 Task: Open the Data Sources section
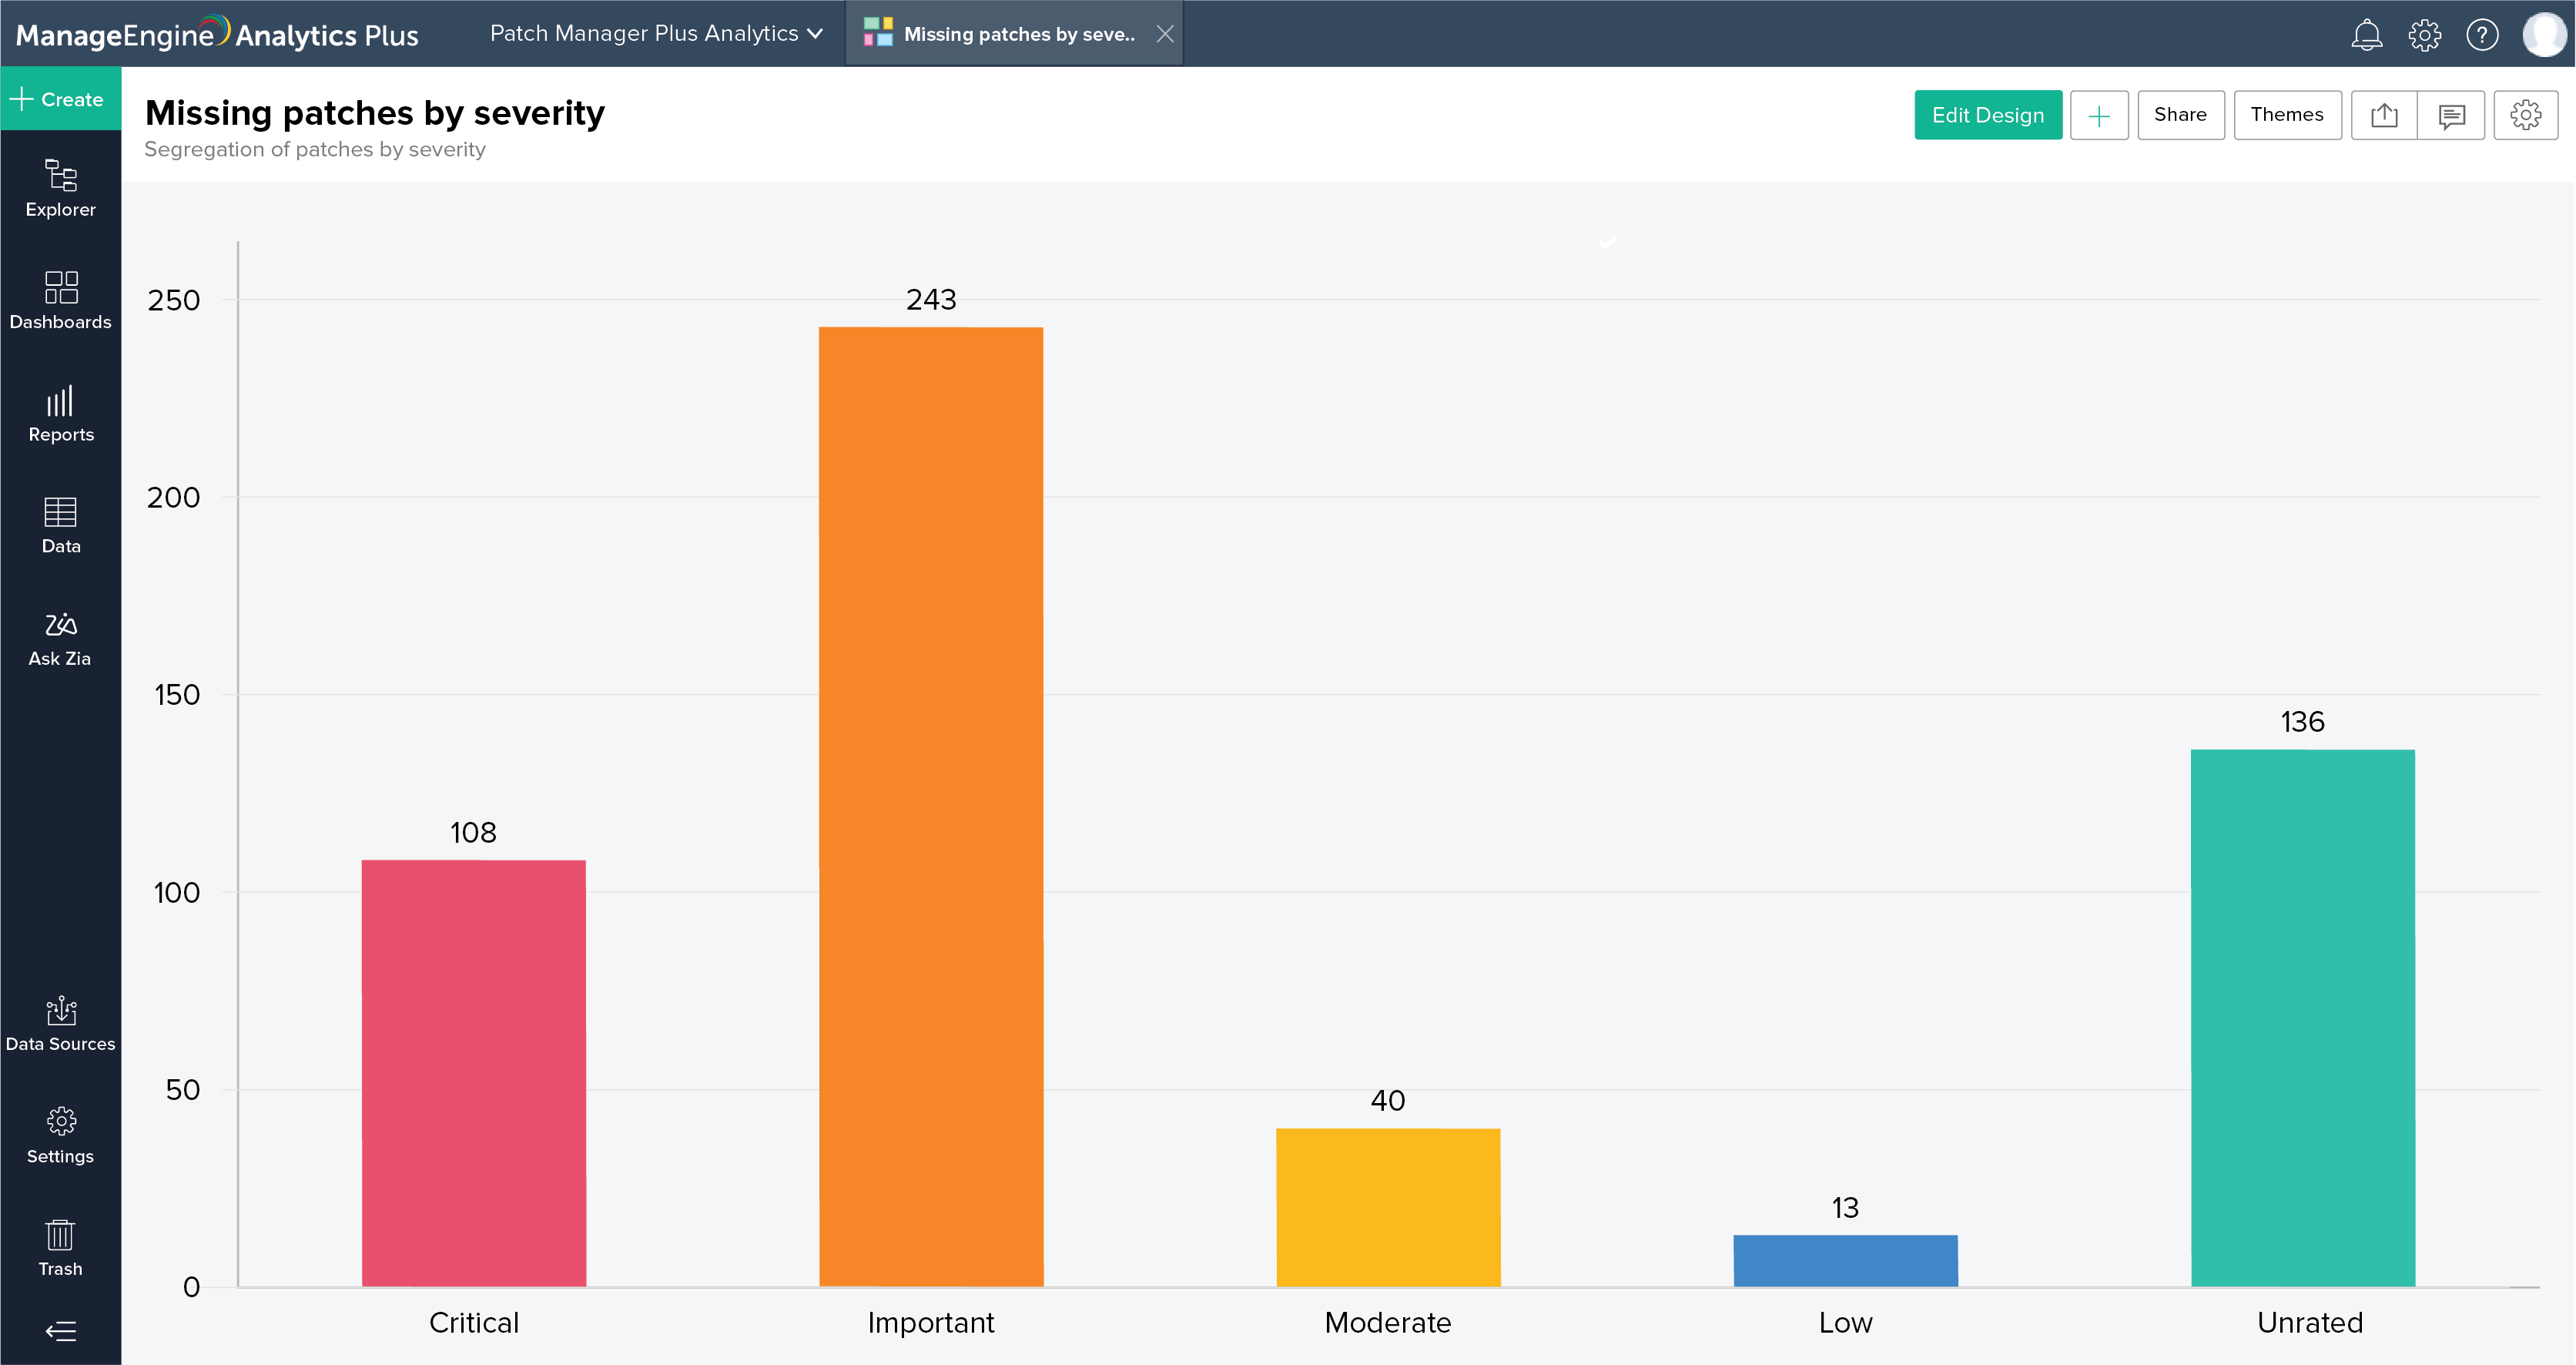(x=60, y=1023)
